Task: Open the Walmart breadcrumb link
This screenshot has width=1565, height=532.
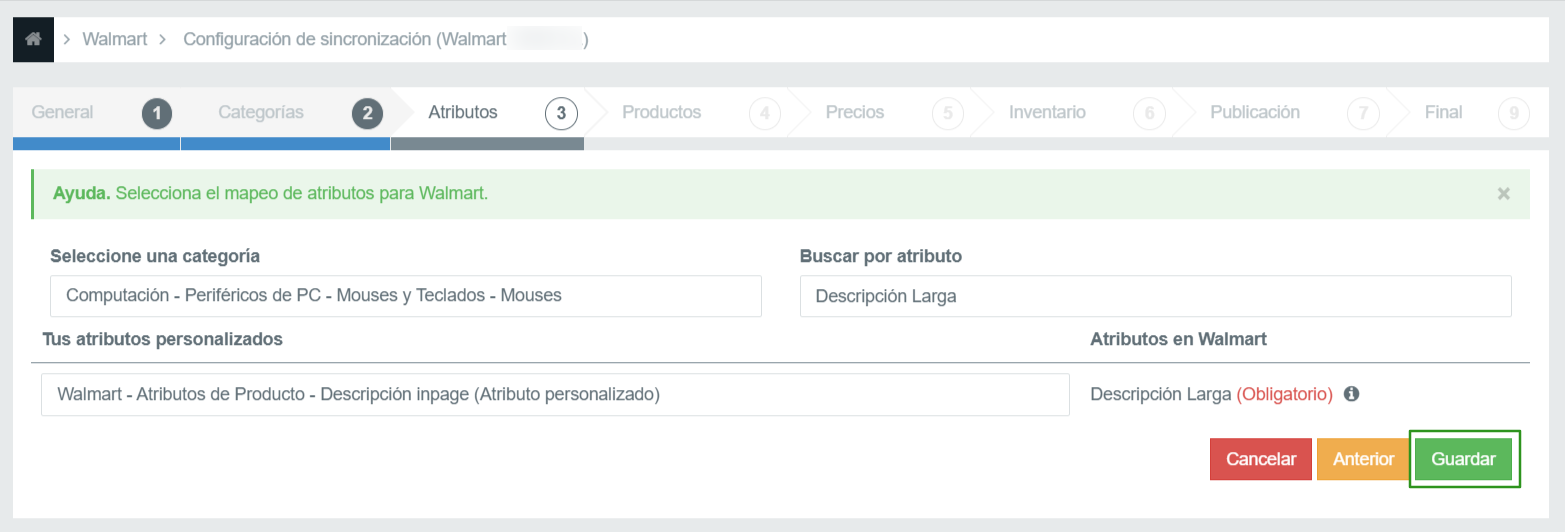Action: click(115, 39)
